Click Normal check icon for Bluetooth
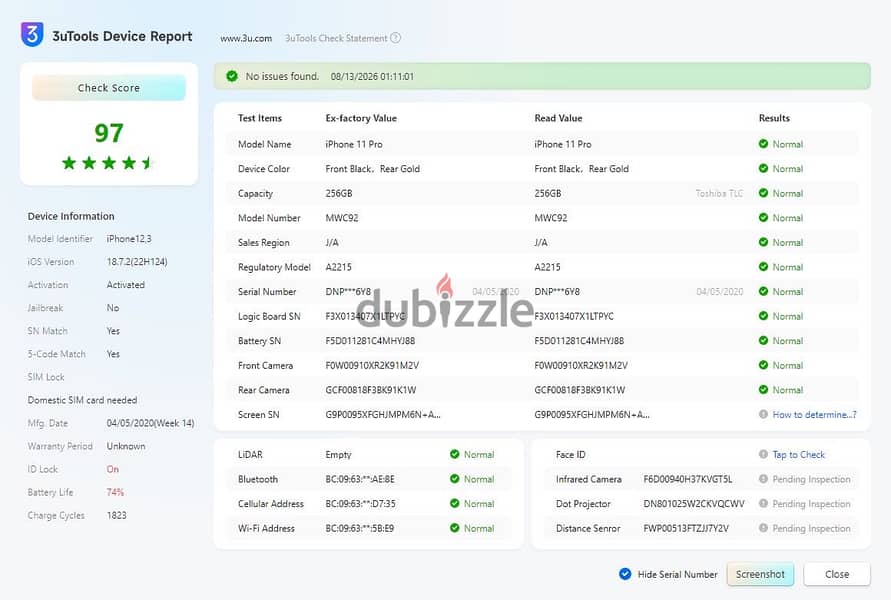891x600 pixels. tap(455, 479)
